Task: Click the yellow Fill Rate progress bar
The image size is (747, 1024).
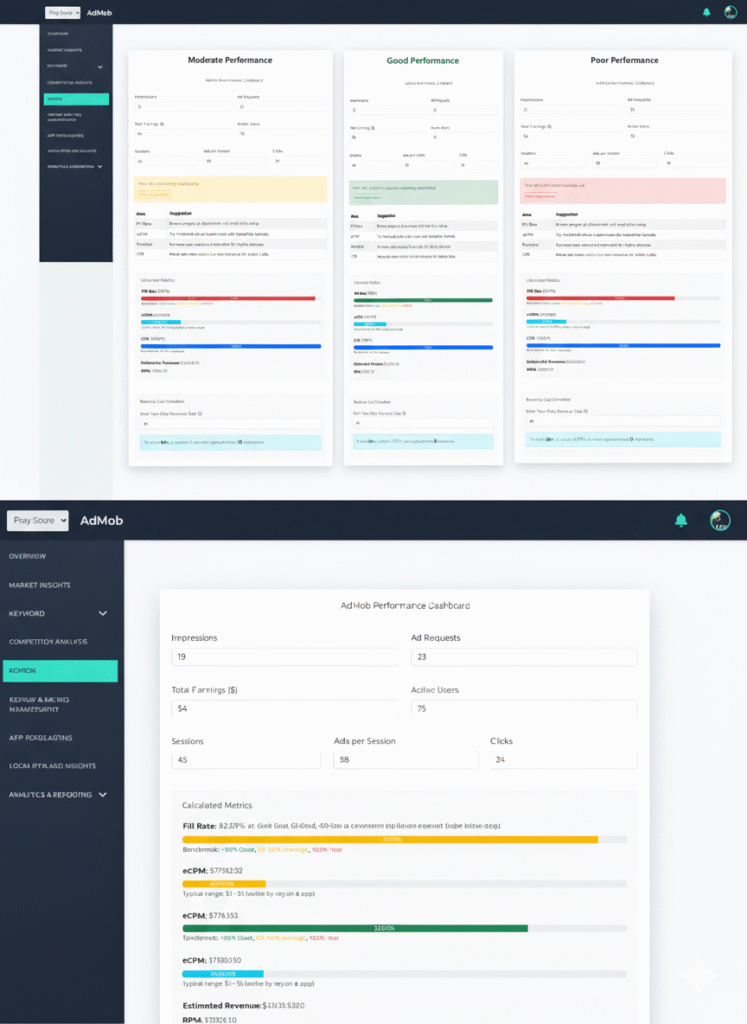Action: [x=390, y=840]
